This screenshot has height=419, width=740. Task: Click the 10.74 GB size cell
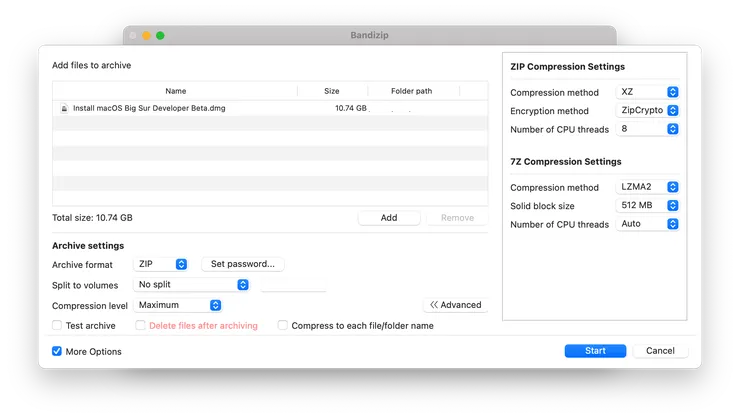point(351,109)
